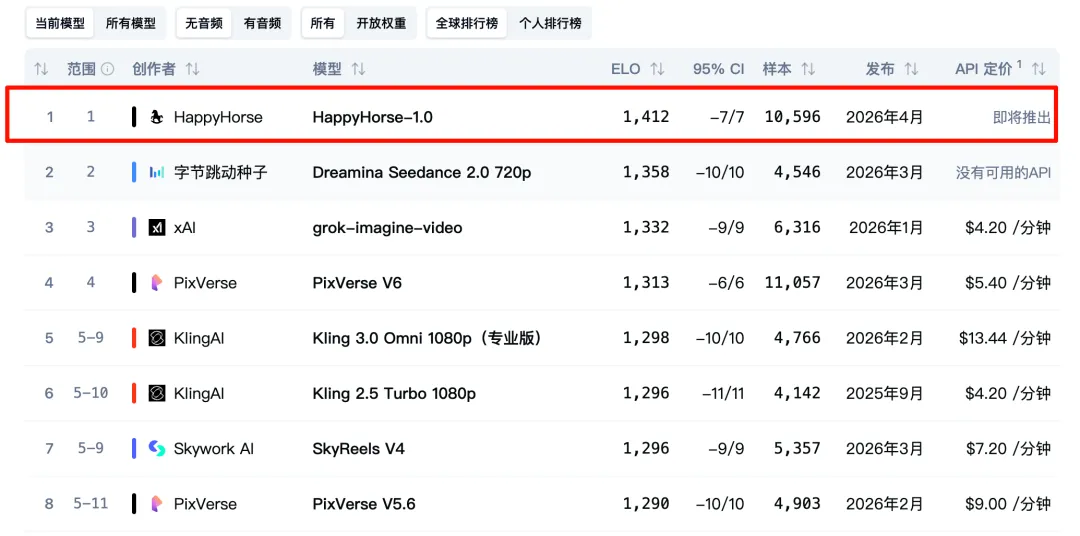Click the 范围 column header text

tap(81, 69)
